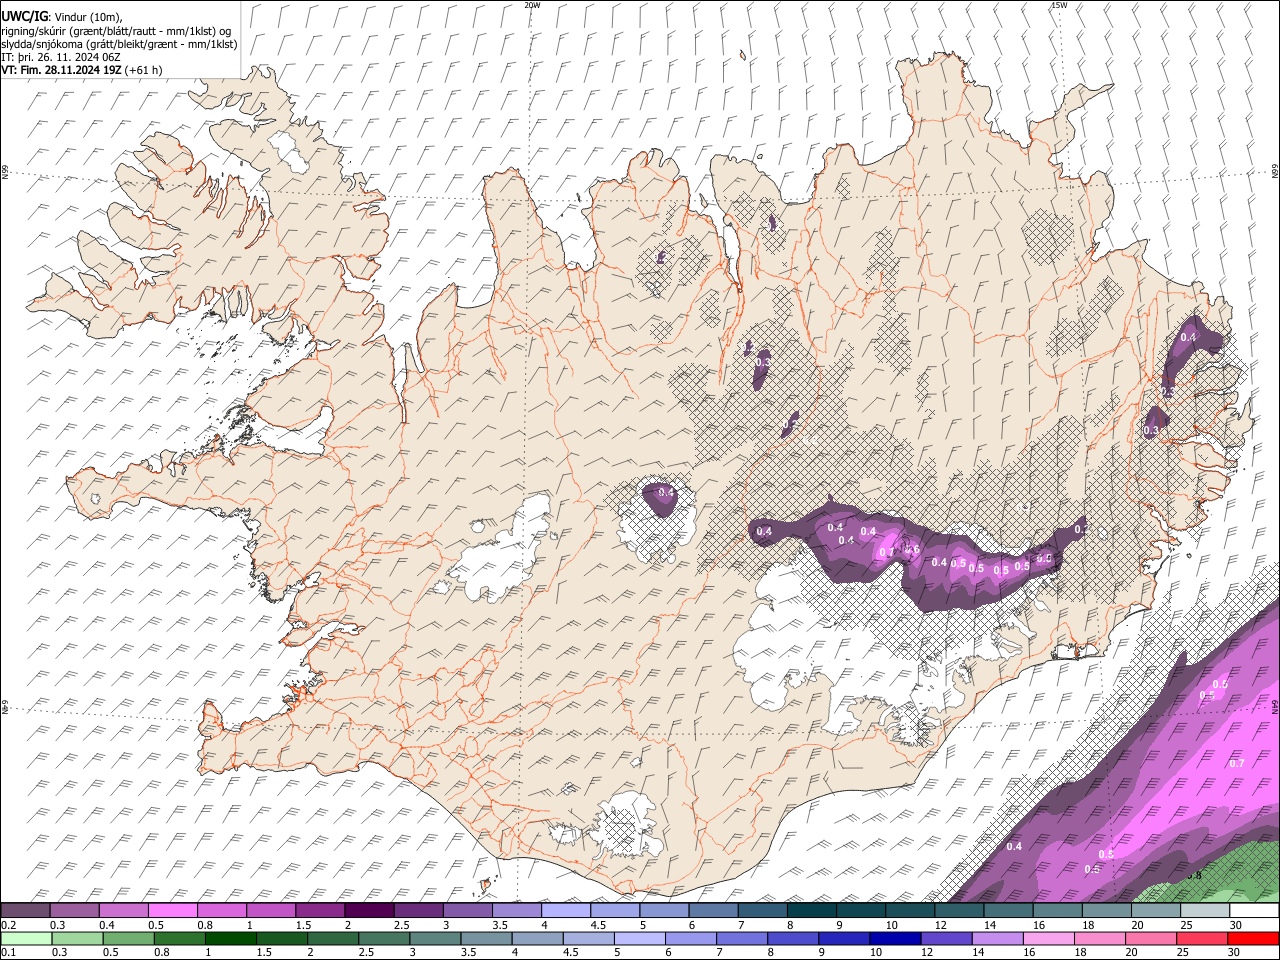This screenshot has width=1280, height=960.
Task: Click the lower legend dark green swatch labeled 1
Action: [x=230, y=938]
